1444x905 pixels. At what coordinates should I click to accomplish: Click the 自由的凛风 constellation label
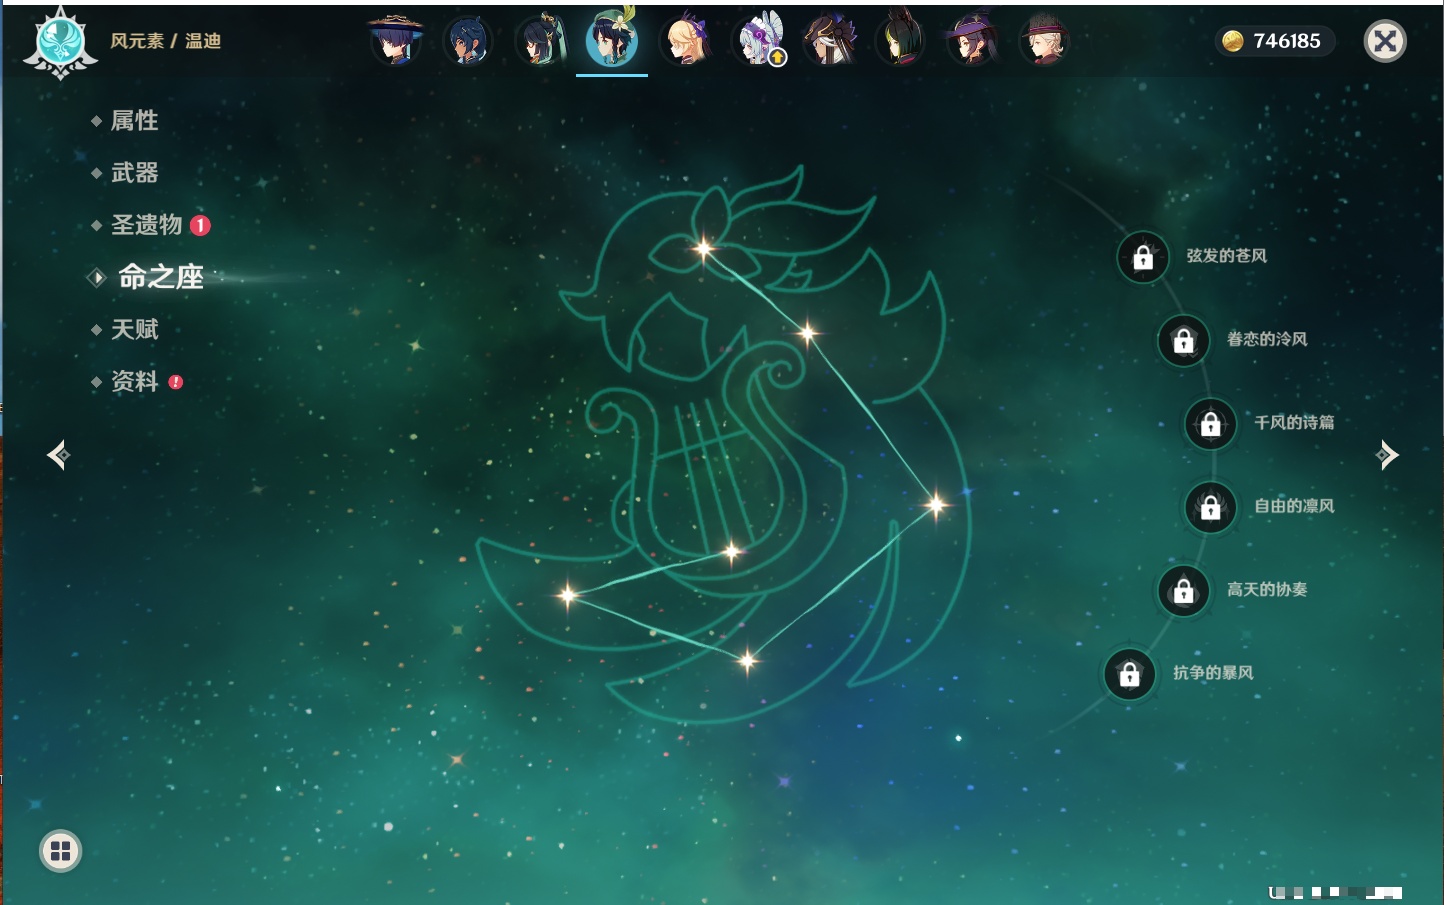[x=1294, y=506]
